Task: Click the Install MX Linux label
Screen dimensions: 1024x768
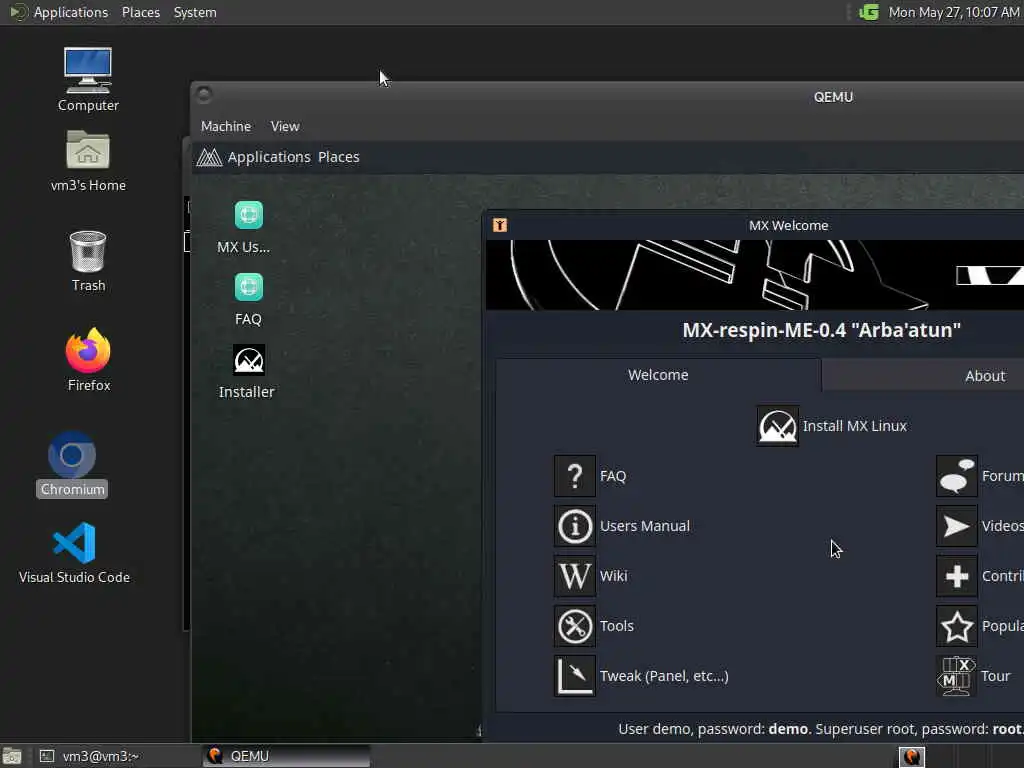Action: [x=855, y=426]
